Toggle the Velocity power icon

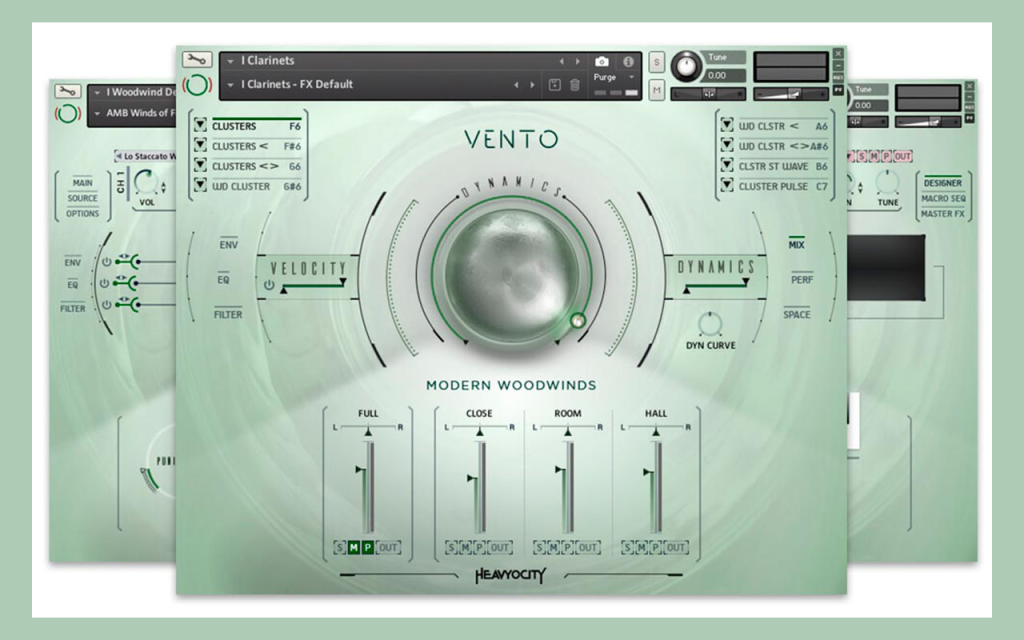pos(269,285)
